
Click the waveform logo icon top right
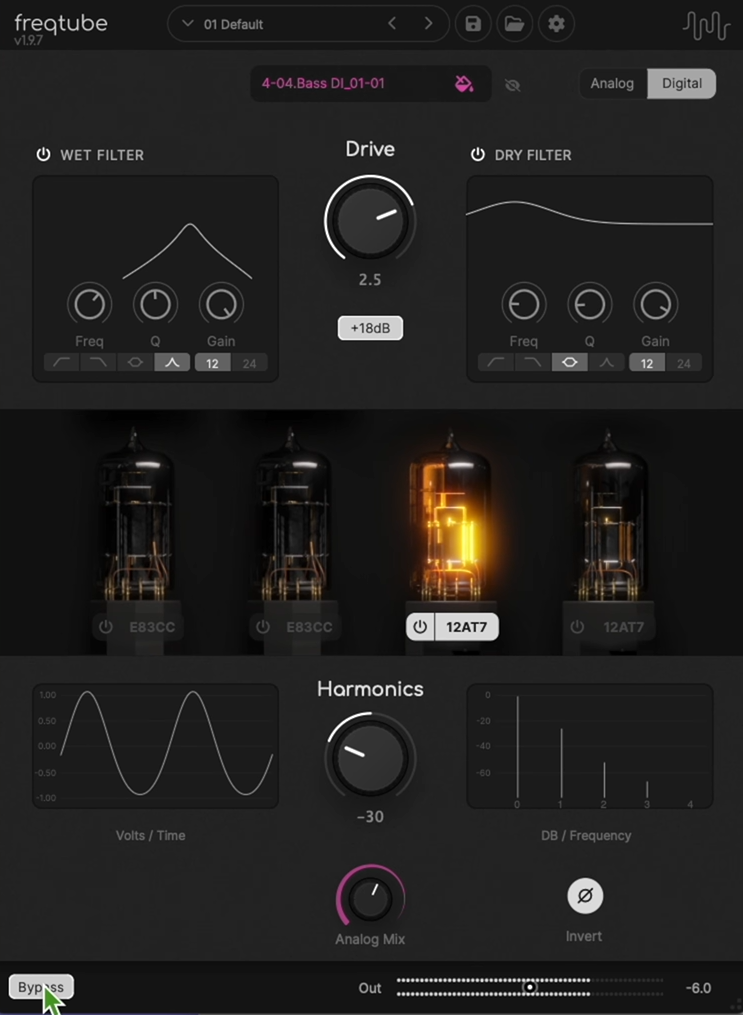click(706, 25)
